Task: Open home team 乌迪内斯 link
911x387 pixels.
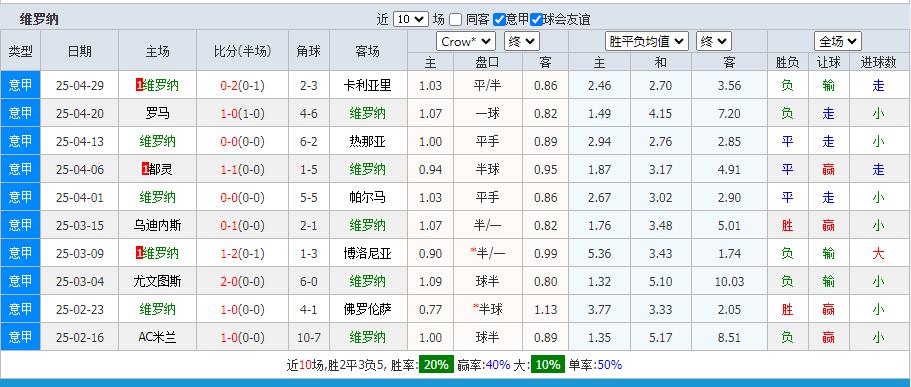Action: pos(157,225)
